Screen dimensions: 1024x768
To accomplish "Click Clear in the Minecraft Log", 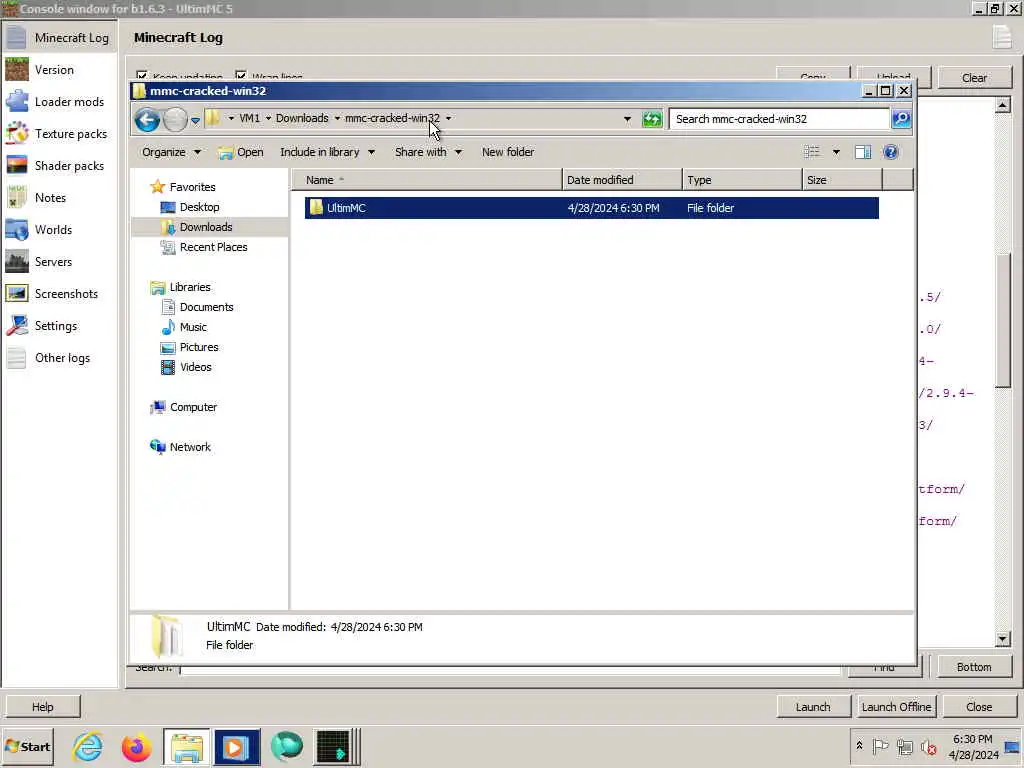I will (x=974, y=78).
